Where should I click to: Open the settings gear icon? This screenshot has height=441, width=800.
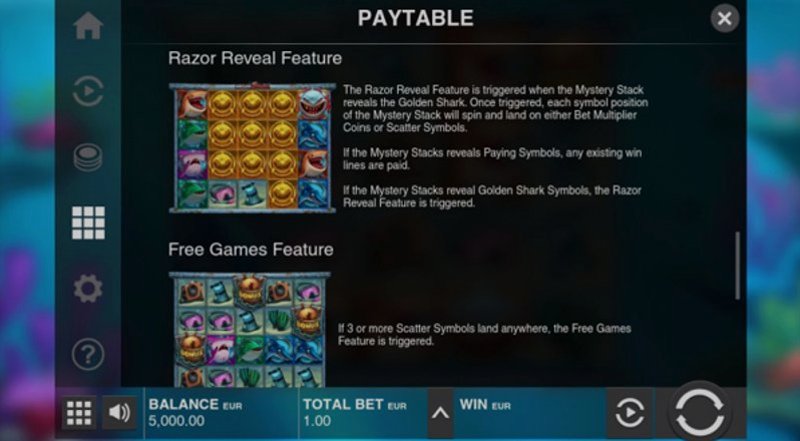point(88,288)
